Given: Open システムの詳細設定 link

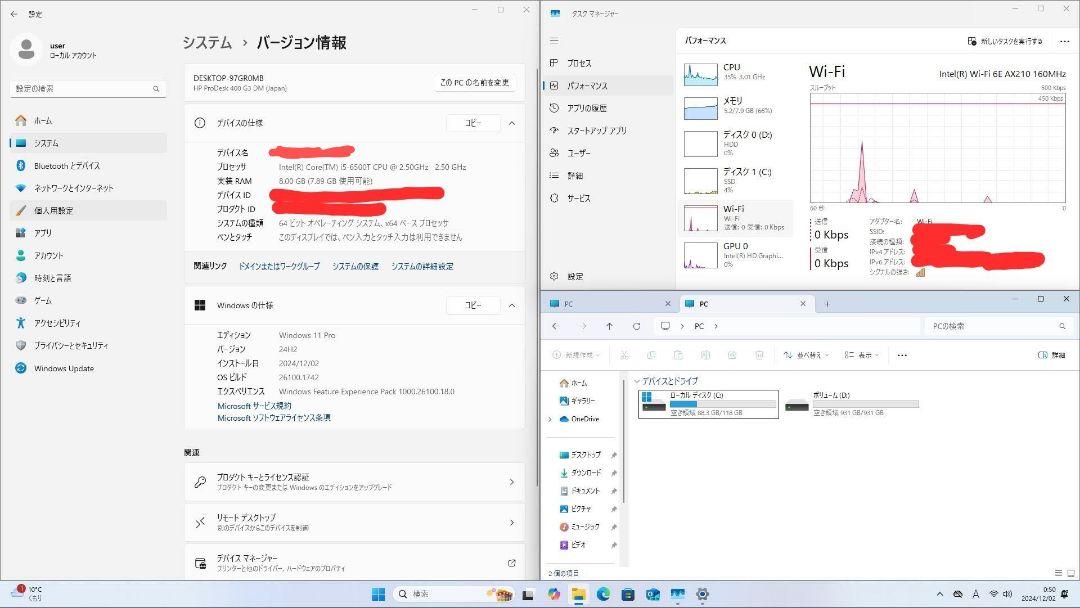Looking at the screenshot, I should 422,266.
